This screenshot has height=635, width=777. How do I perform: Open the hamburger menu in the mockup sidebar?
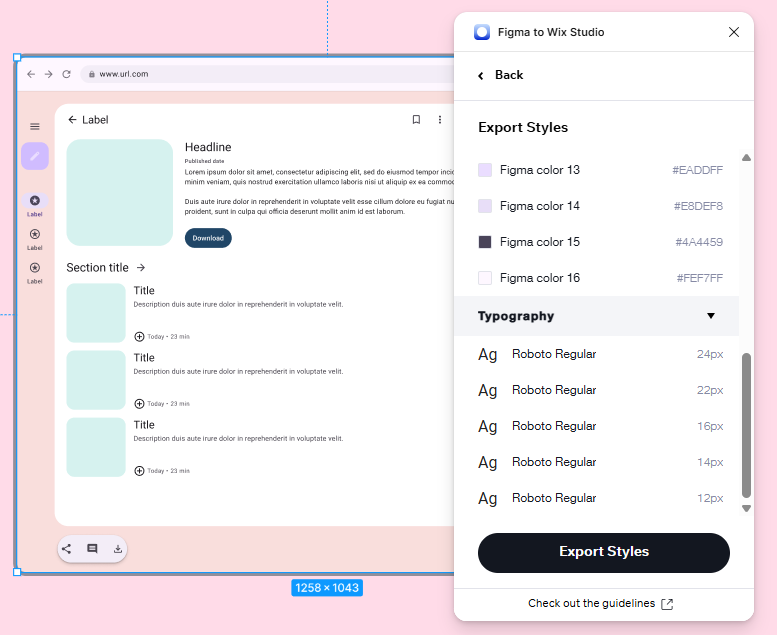35,126
